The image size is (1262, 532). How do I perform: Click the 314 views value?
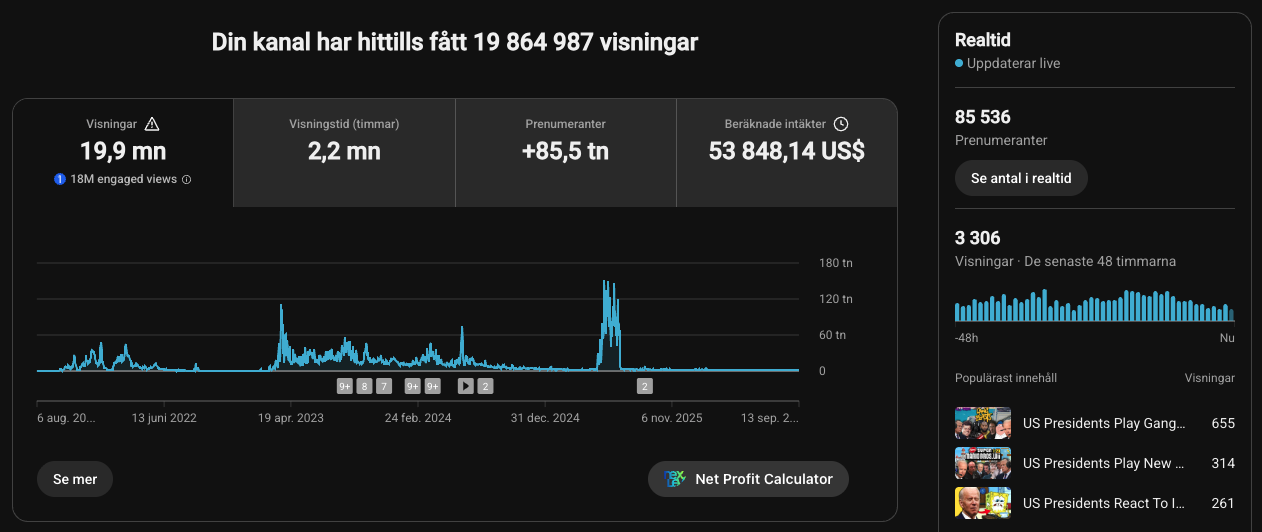click(x=1223, y=463)
